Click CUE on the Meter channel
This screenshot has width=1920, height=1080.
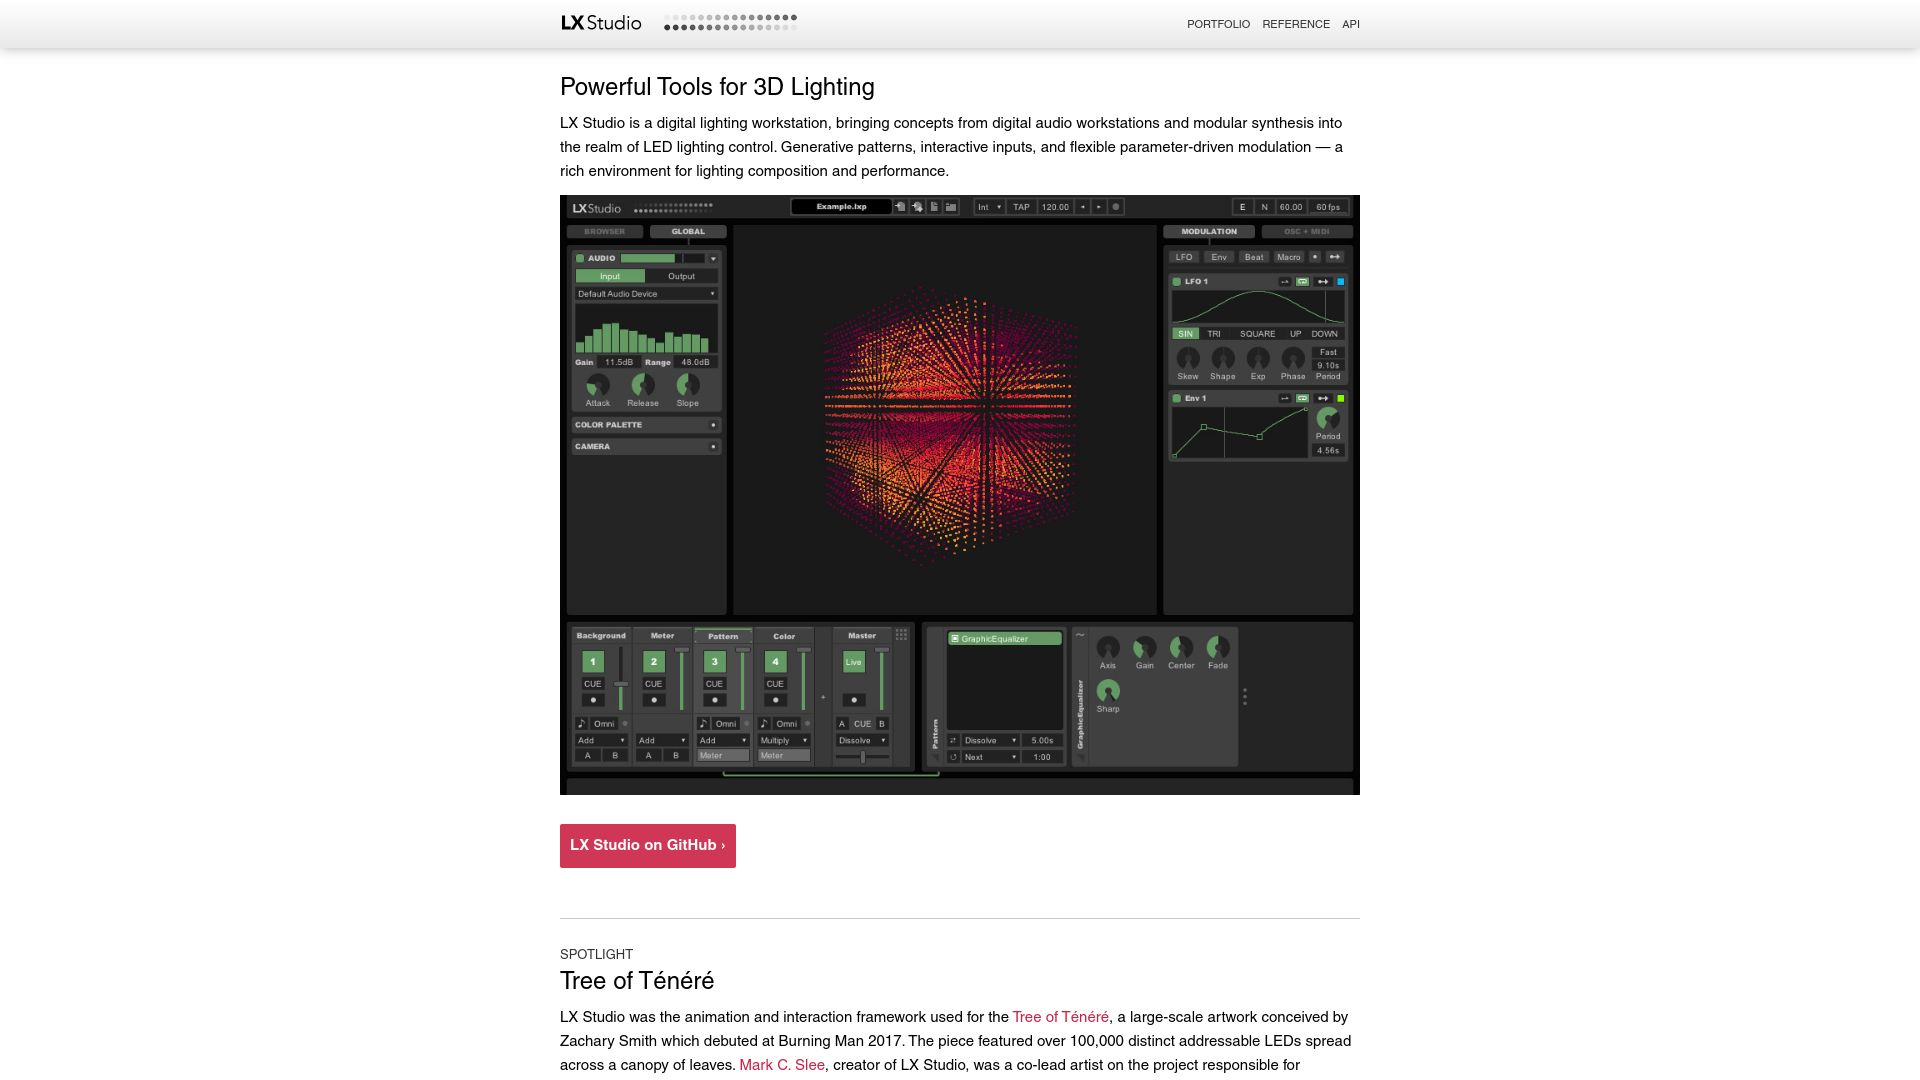[653, 684]
